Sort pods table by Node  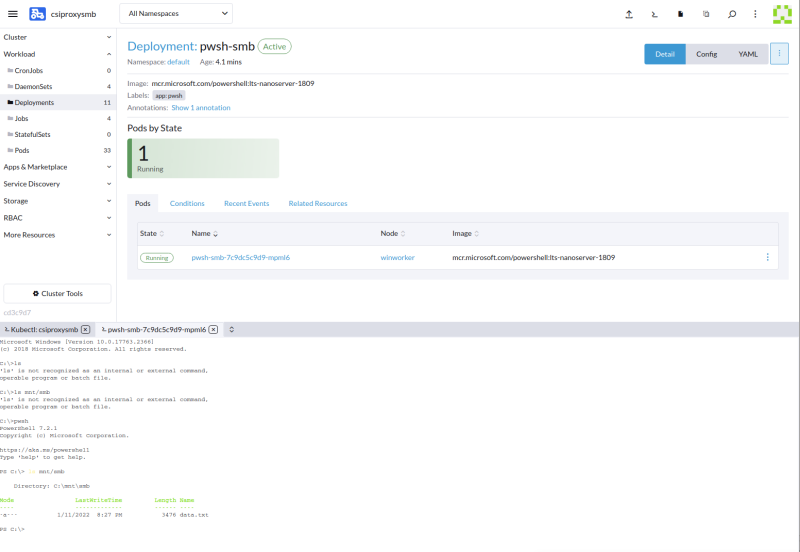[x=393, y=233]
